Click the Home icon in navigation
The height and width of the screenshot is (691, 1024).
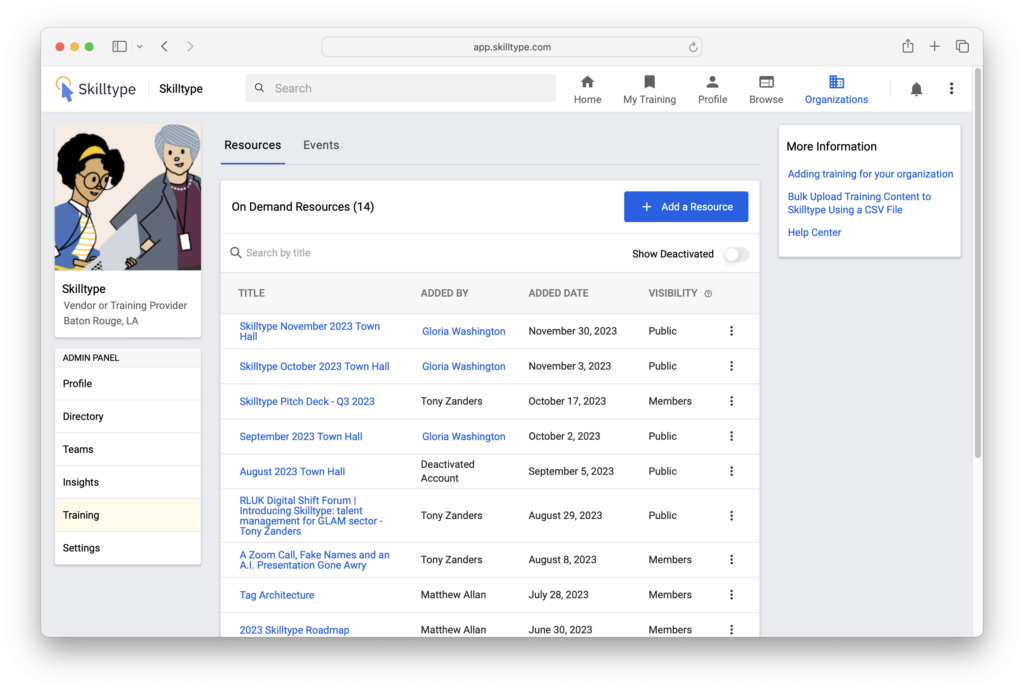pos(587,82)
